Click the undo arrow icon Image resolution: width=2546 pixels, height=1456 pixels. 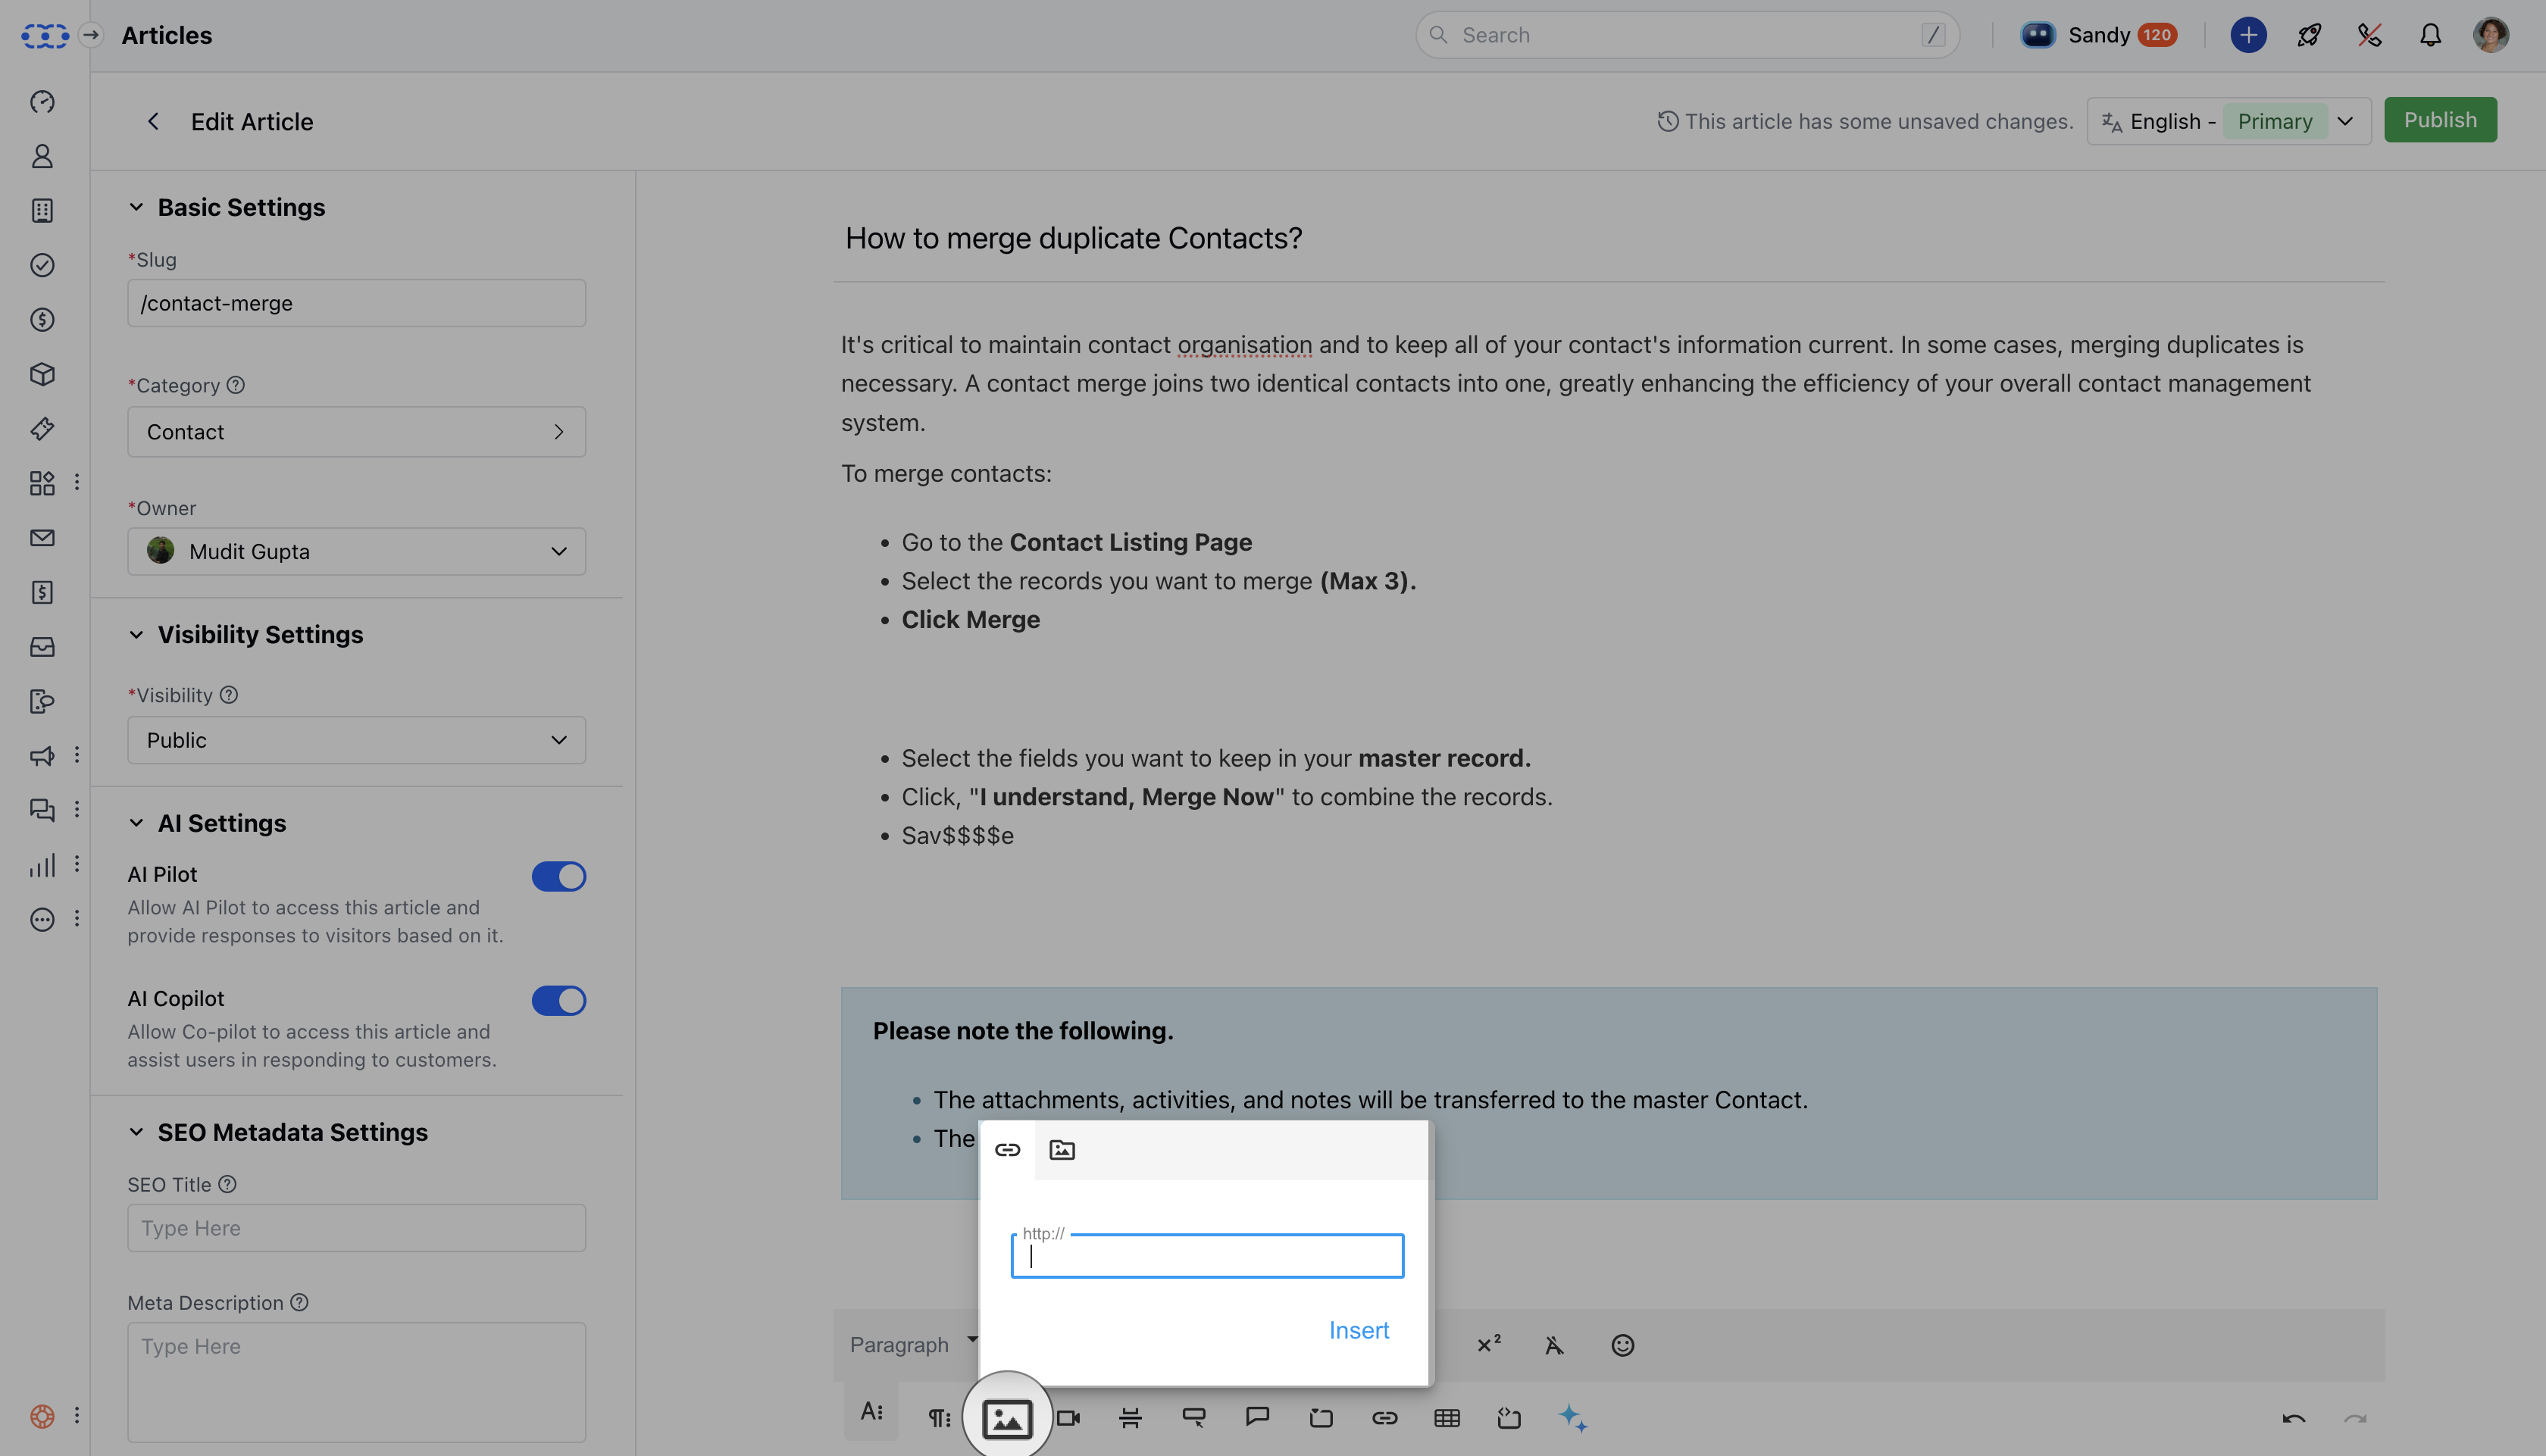(2293, 1418)
